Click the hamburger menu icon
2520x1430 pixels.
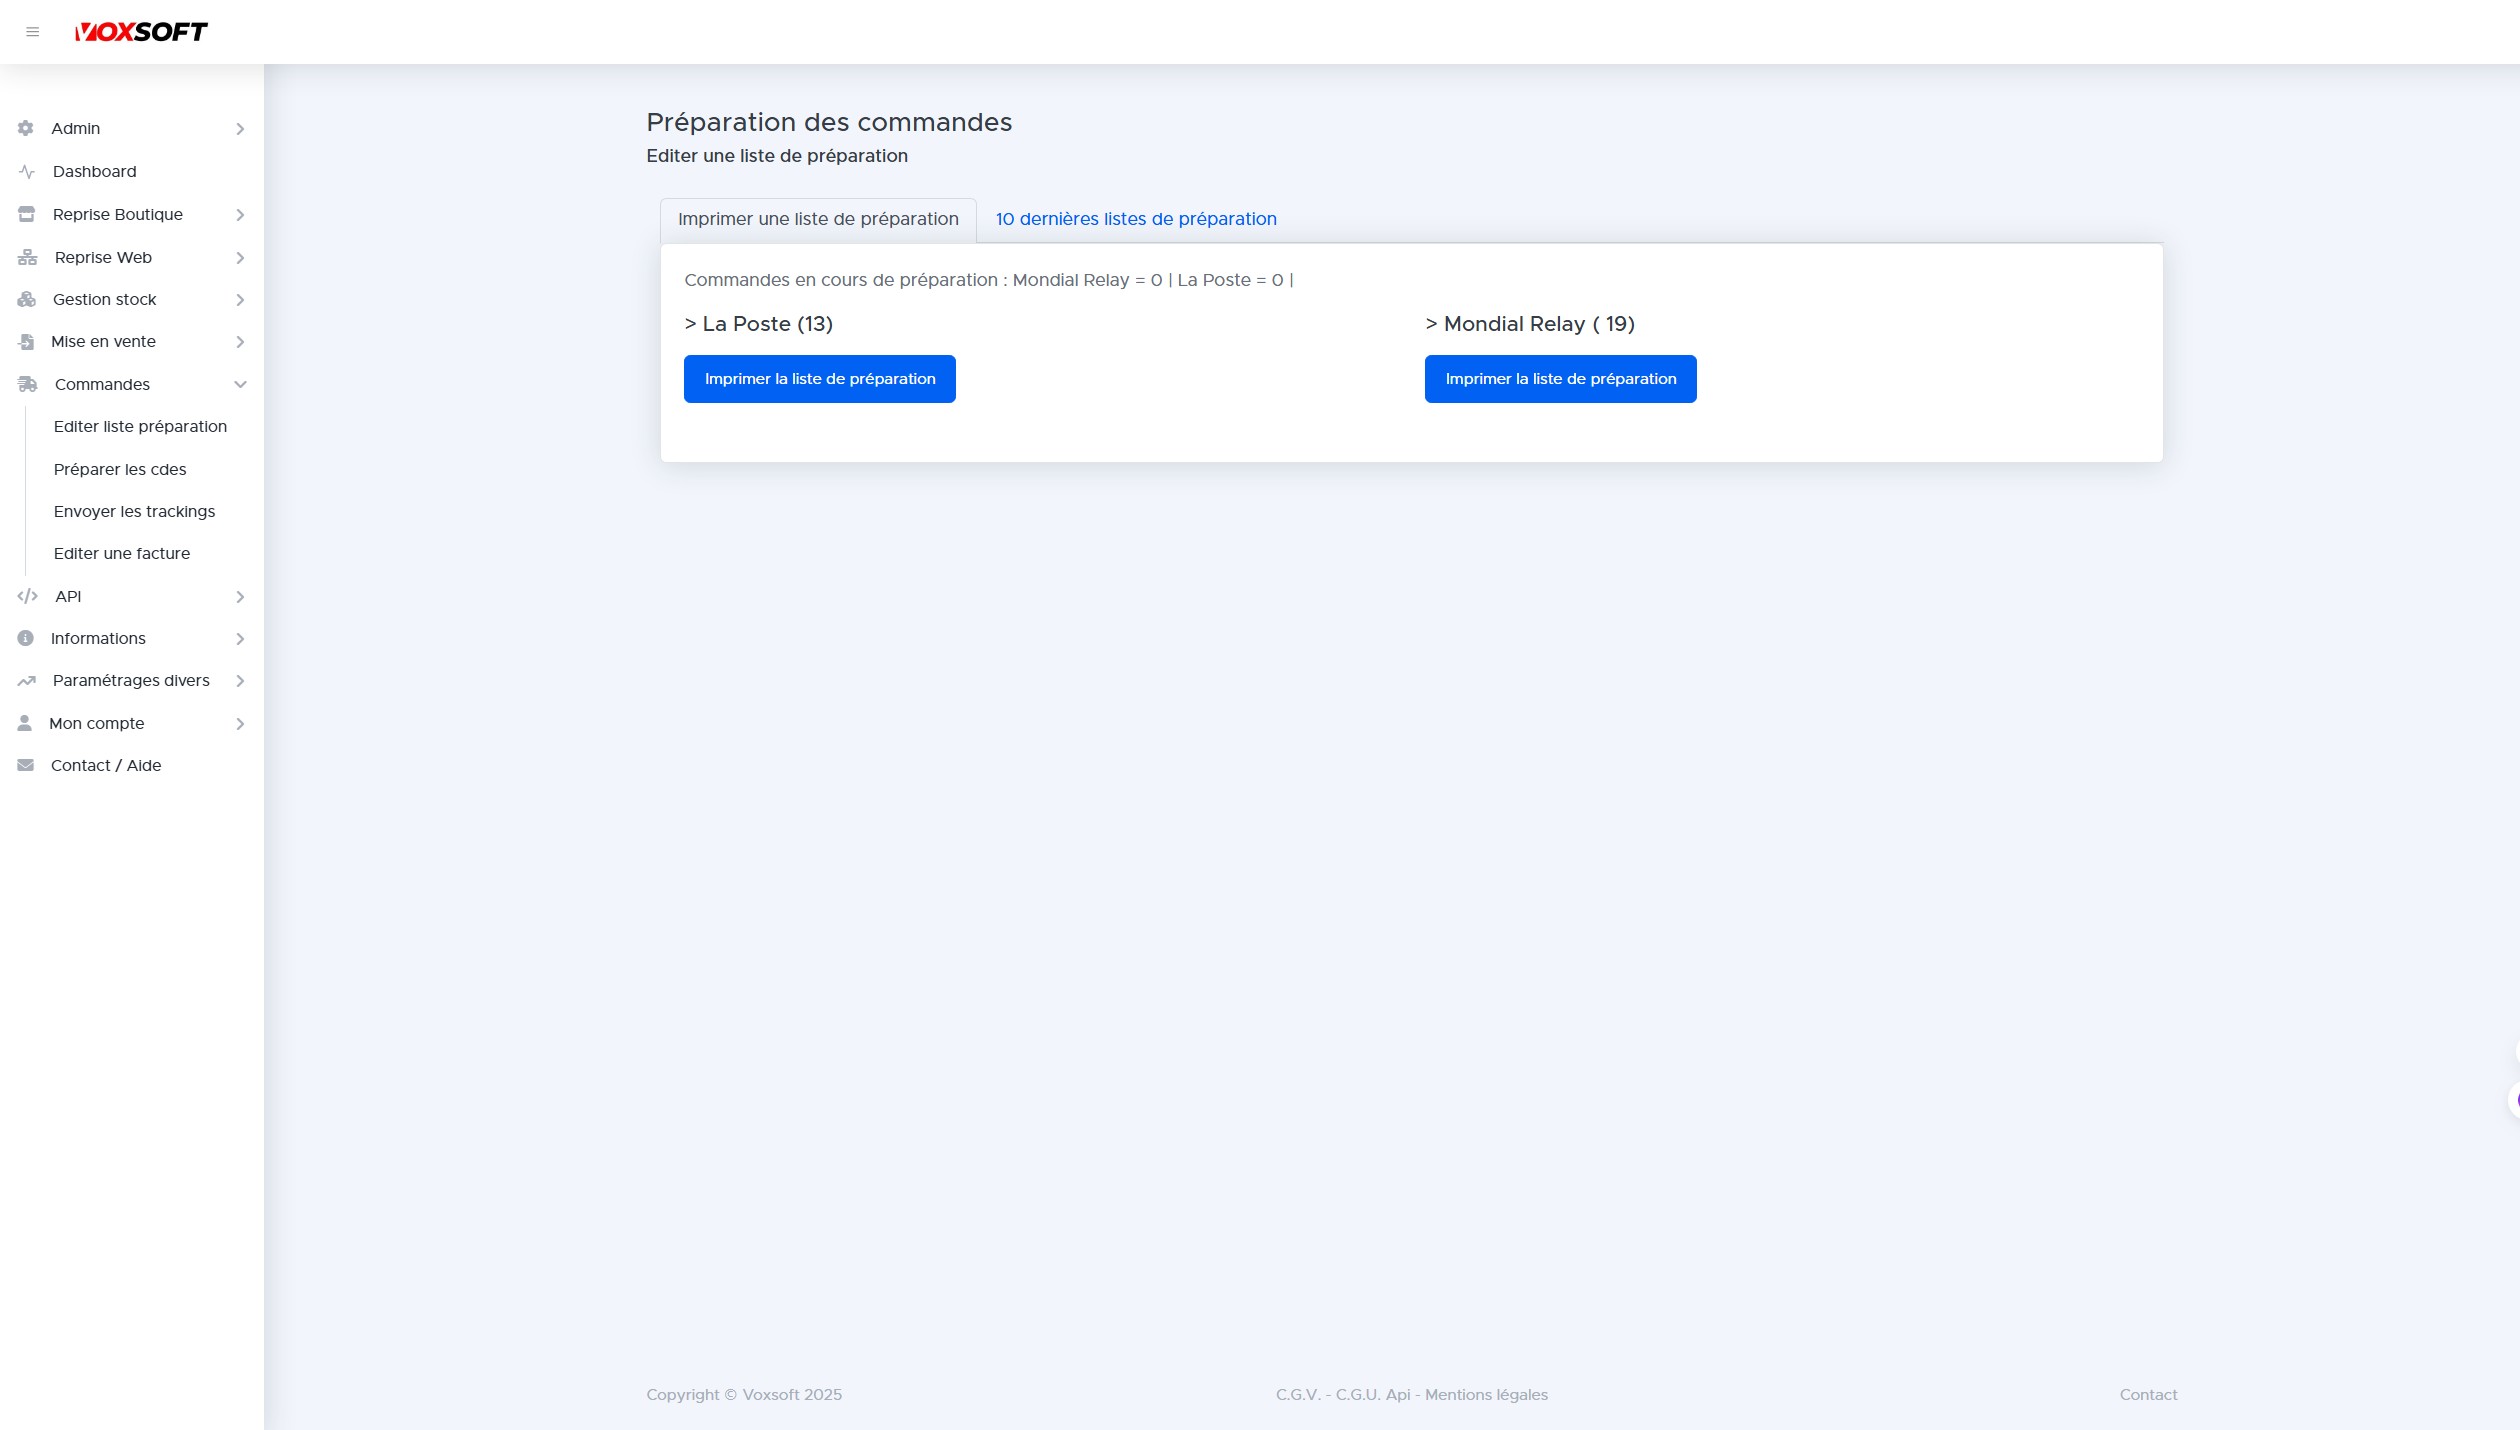[x=33, y=31]
